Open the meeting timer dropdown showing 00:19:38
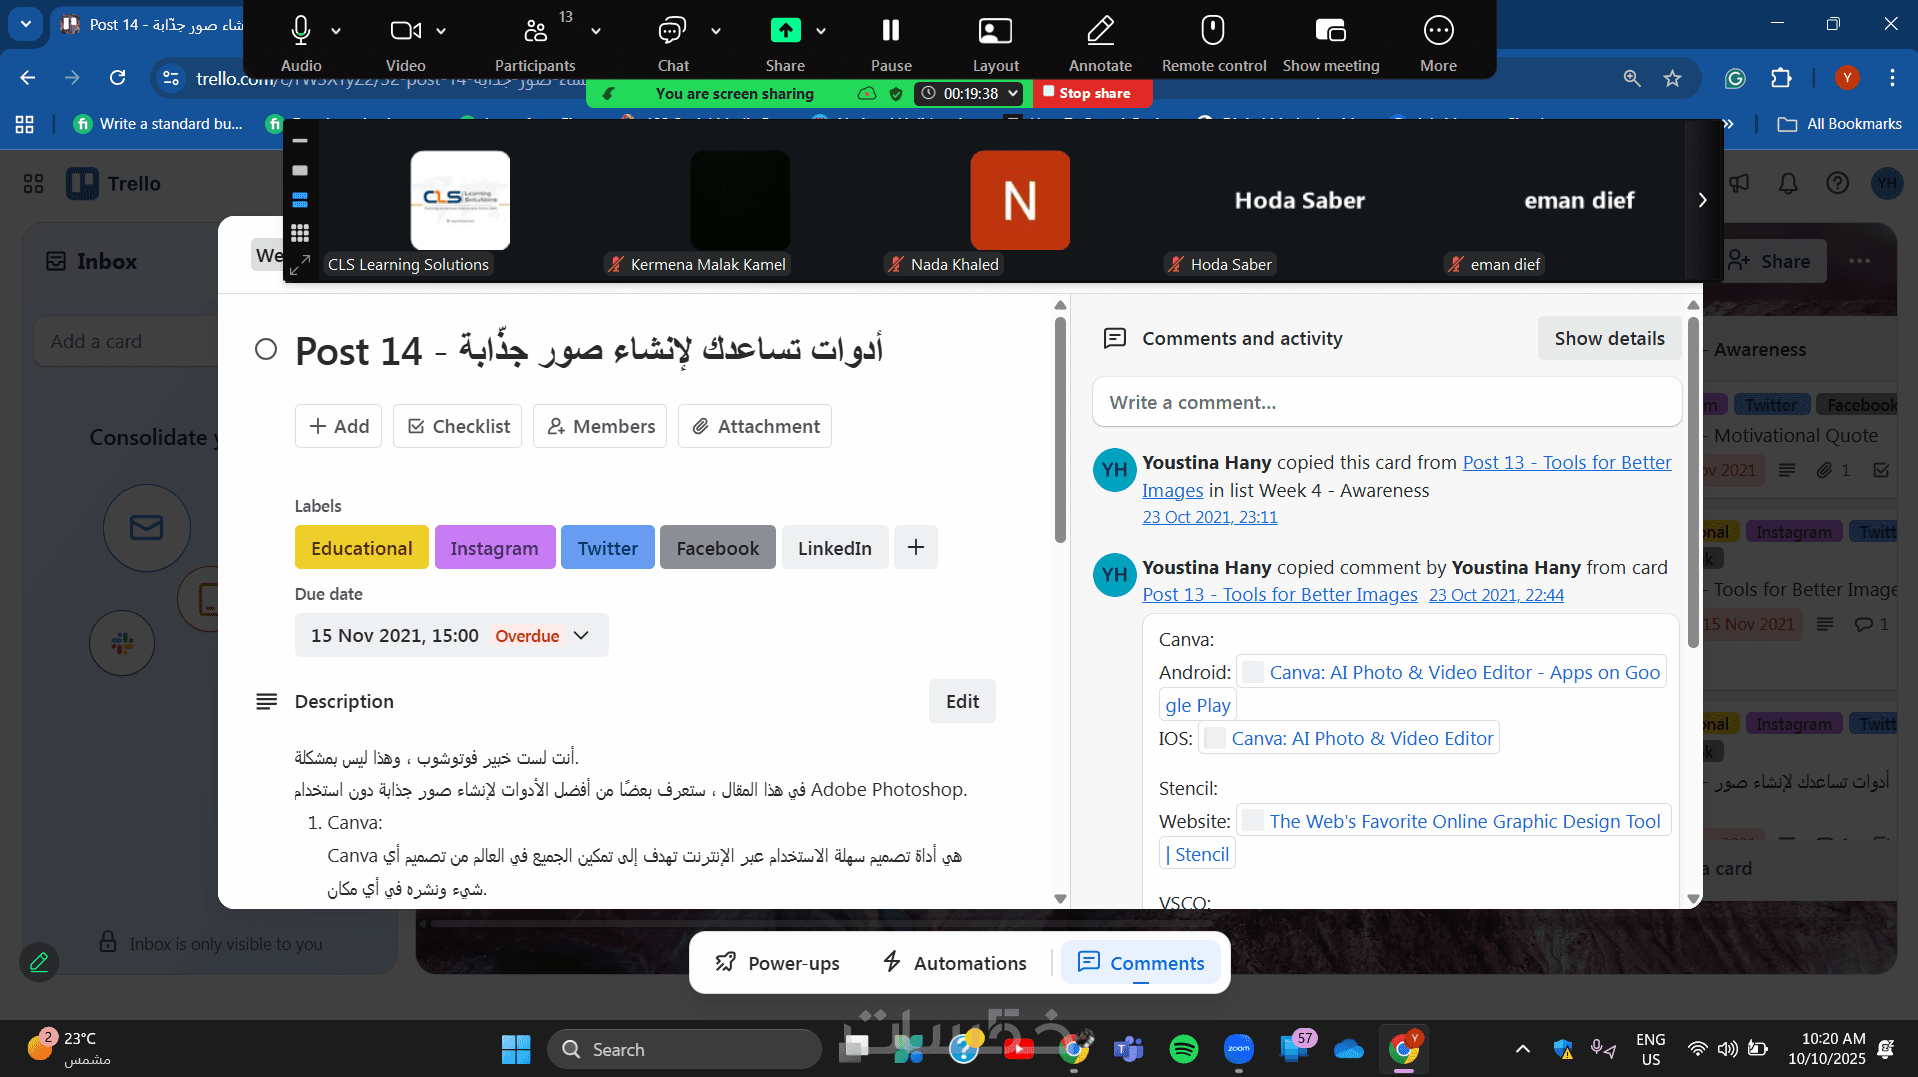This screenshot has width=1918, height=1077. coord(969,93)
